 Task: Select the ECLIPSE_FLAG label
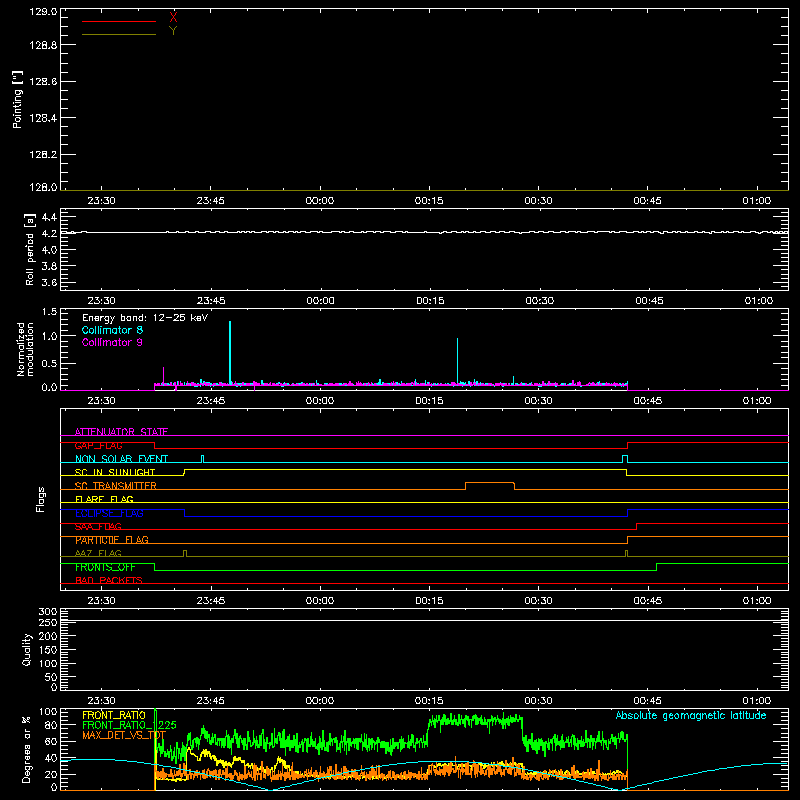[109, 513]
